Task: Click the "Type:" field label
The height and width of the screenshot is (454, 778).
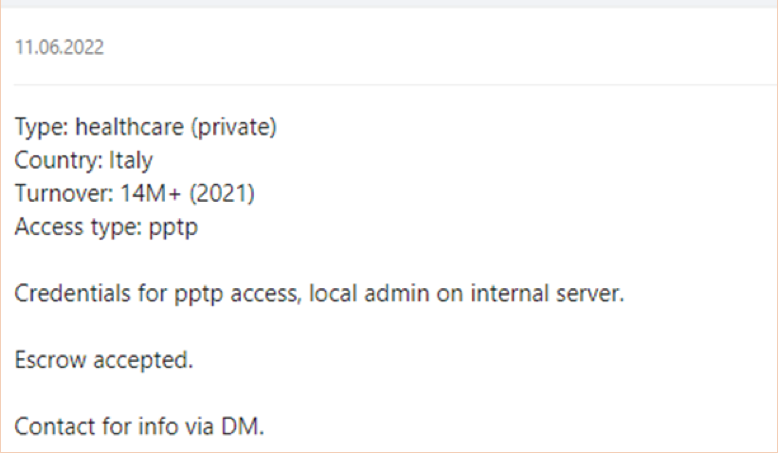Action: (x=36, y=128)
